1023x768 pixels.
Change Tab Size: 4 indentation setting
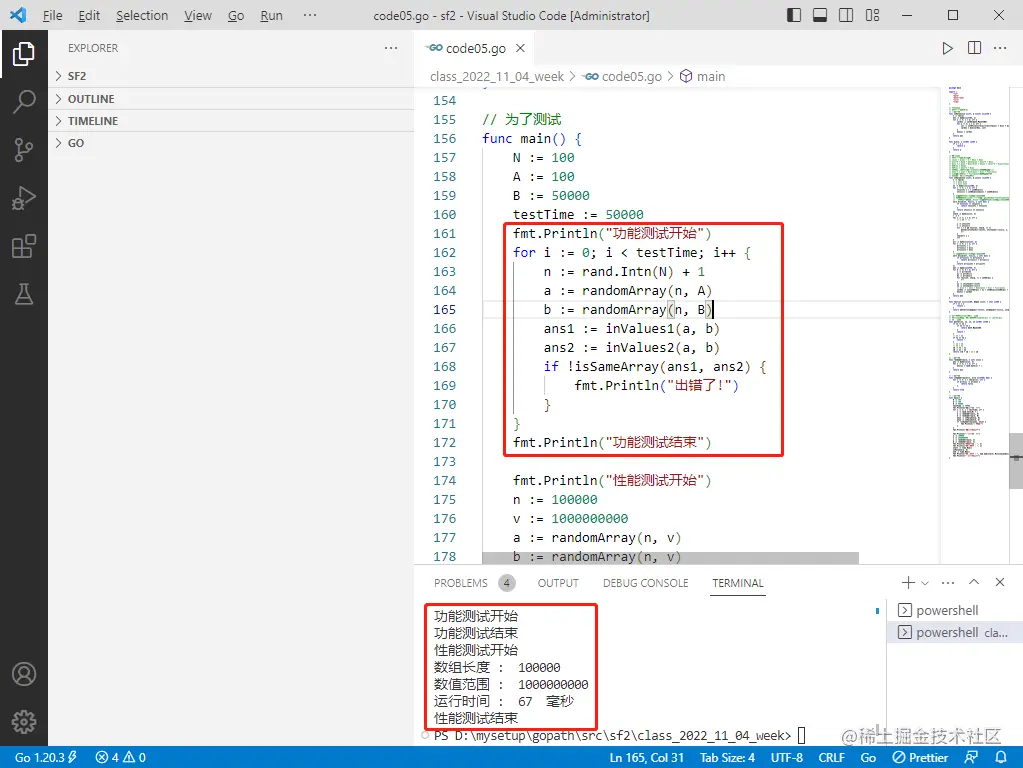point(727,758)
